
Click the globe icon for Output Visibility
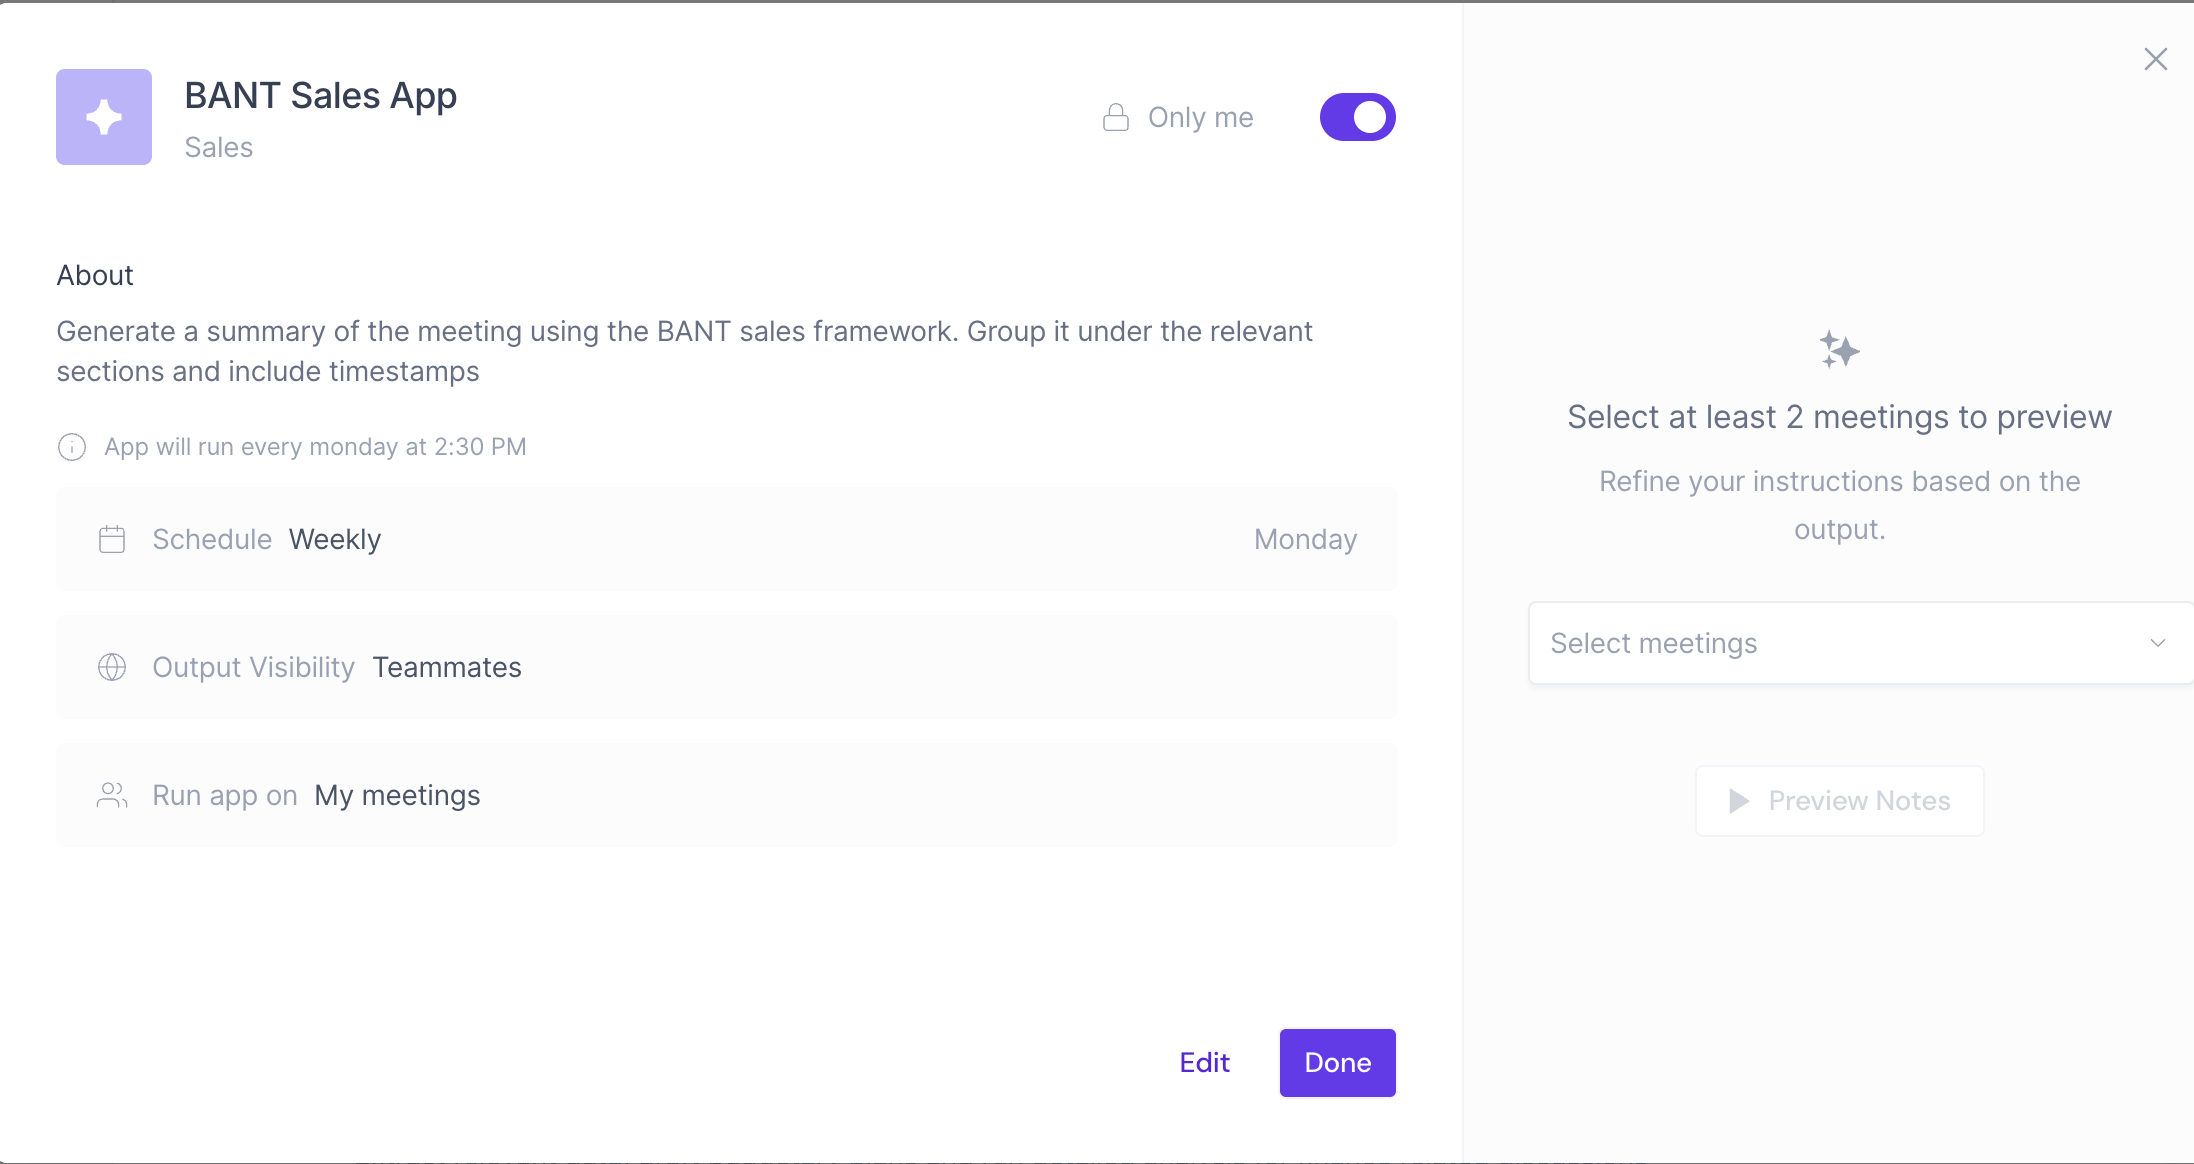pos(112,667)
